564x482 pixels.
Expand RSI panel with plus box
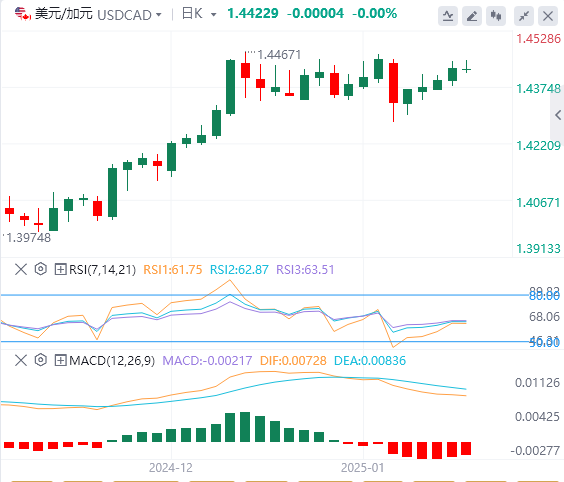pos(60,269)
